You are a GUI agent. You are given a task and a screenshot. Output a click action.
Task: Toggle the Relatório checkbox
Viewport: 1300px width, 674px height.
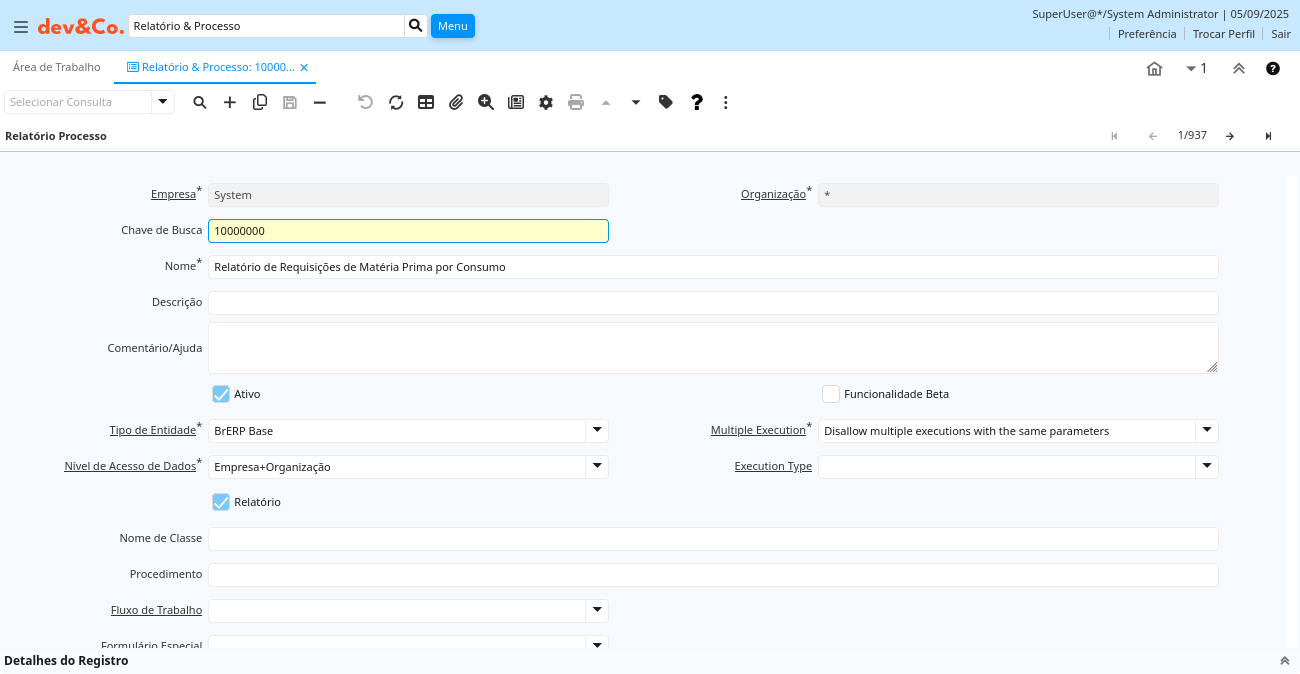[221, 502]
